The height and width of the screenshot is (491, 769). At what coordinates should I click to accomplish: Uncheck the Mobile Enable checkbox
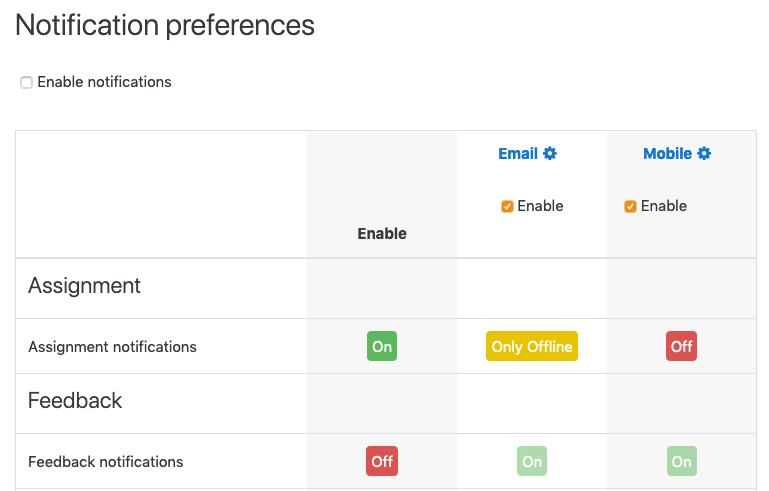630,207
